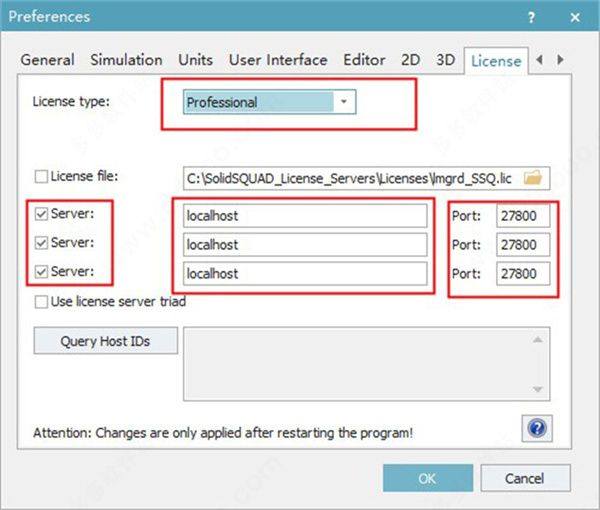Click host IDs scrollbar up arrow
Viewport: 600px width, 510px height.
click(x=538, y=339)
